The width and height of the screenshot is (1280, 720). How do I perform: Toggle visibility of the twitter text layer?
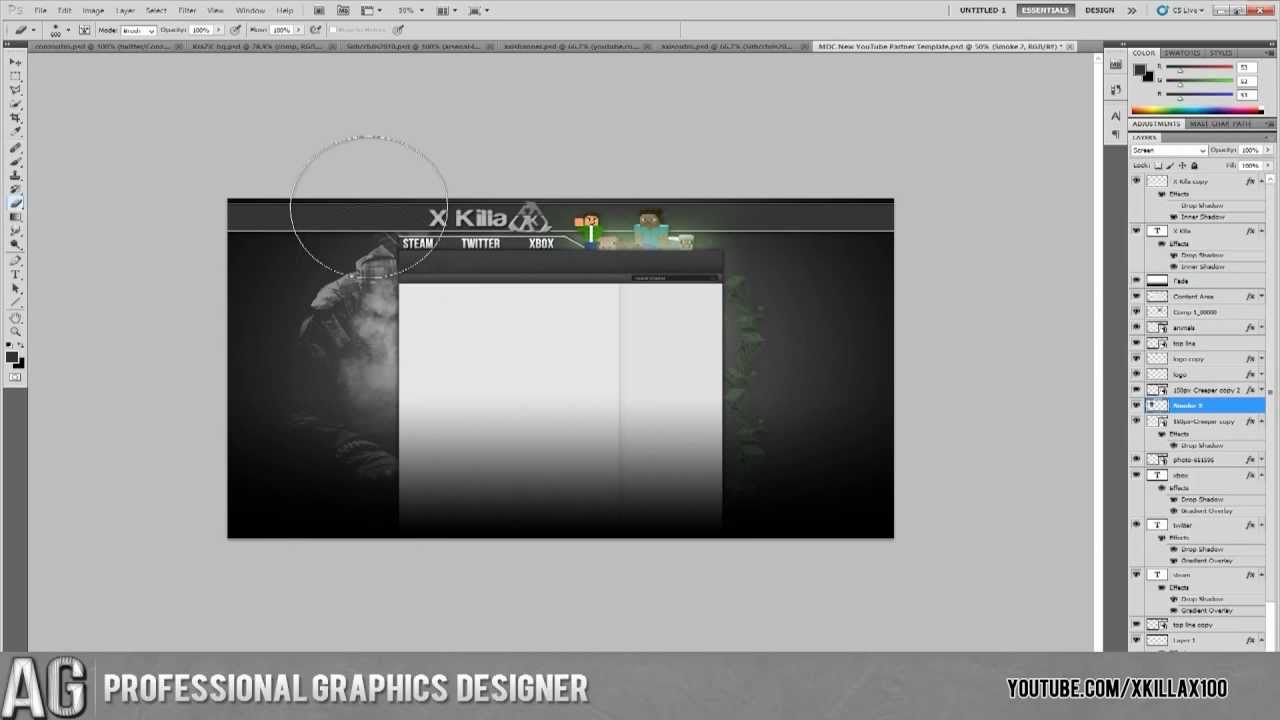[1136, 524]
